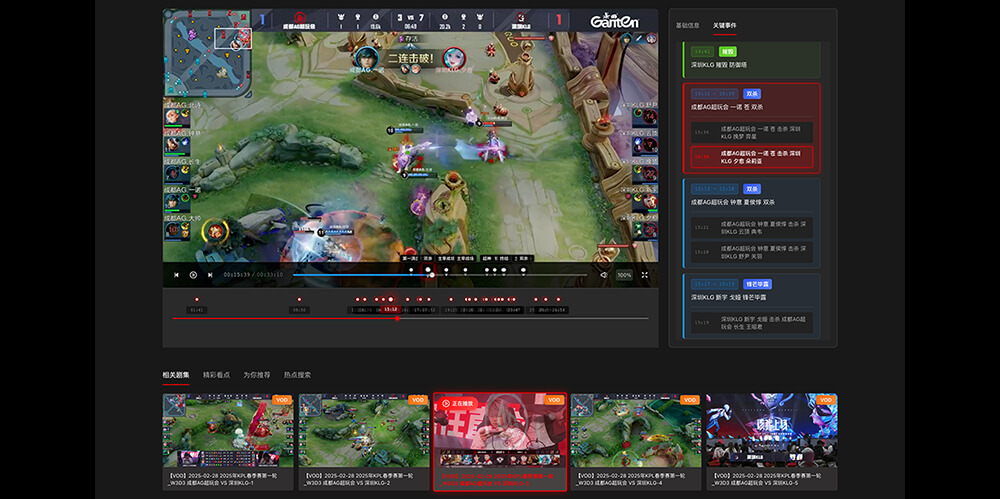Click the 01:41 timeline event marker
Screen dimensions: 1000x499
click(197, 300)
